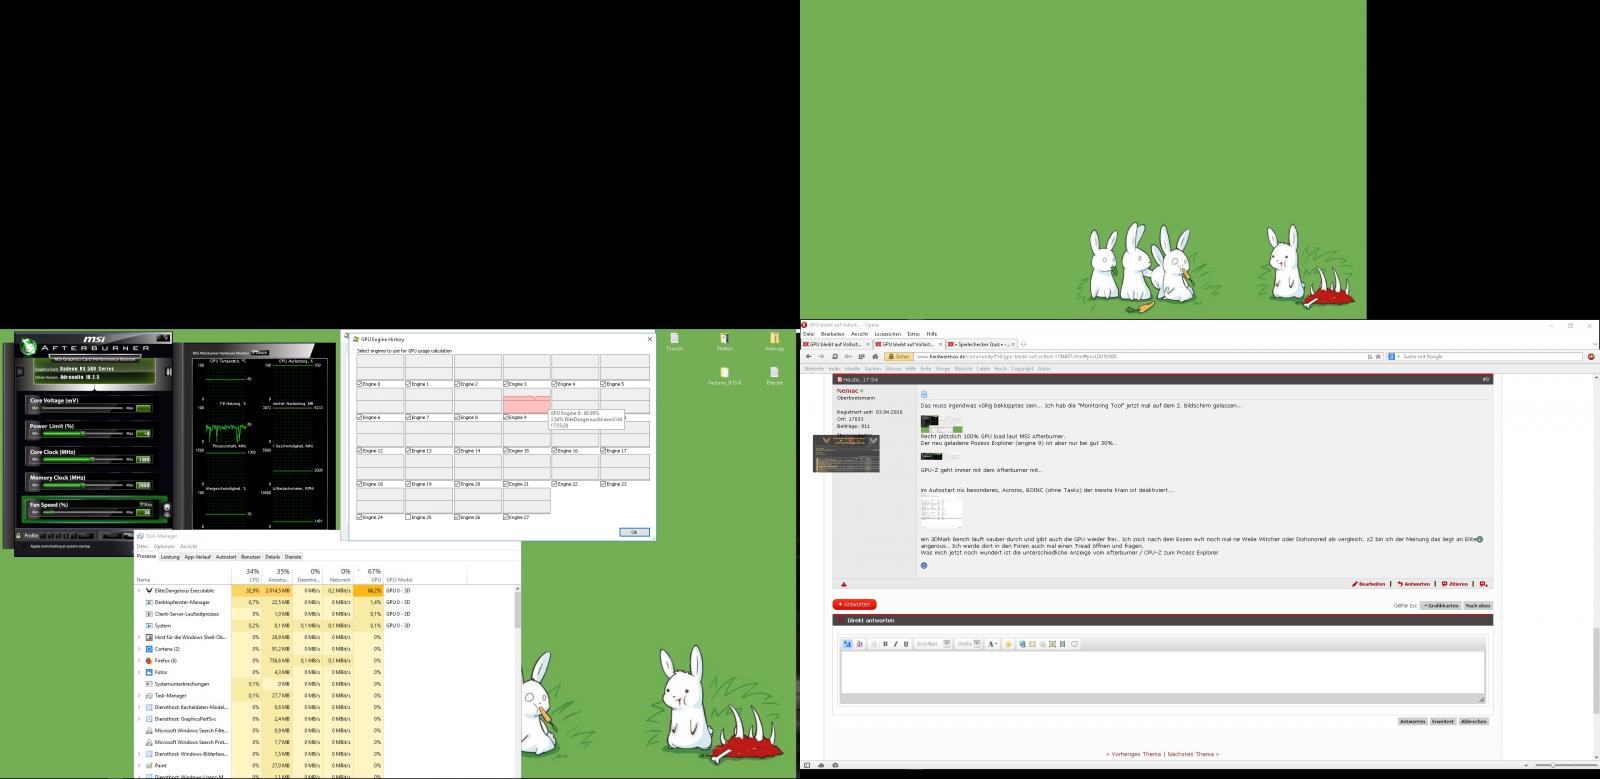The image size is (1600, 779).
Task: Click Opera red badge icon right of search
Action: tap(1591, 356)
